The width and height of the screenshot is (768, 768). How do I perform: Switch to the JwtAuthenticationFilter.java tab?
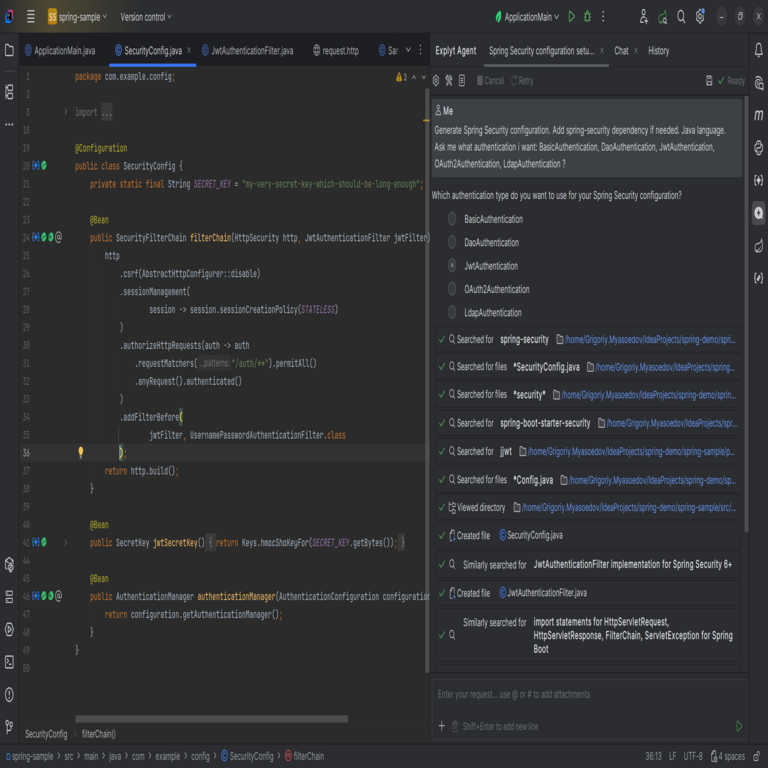[247, 50]
